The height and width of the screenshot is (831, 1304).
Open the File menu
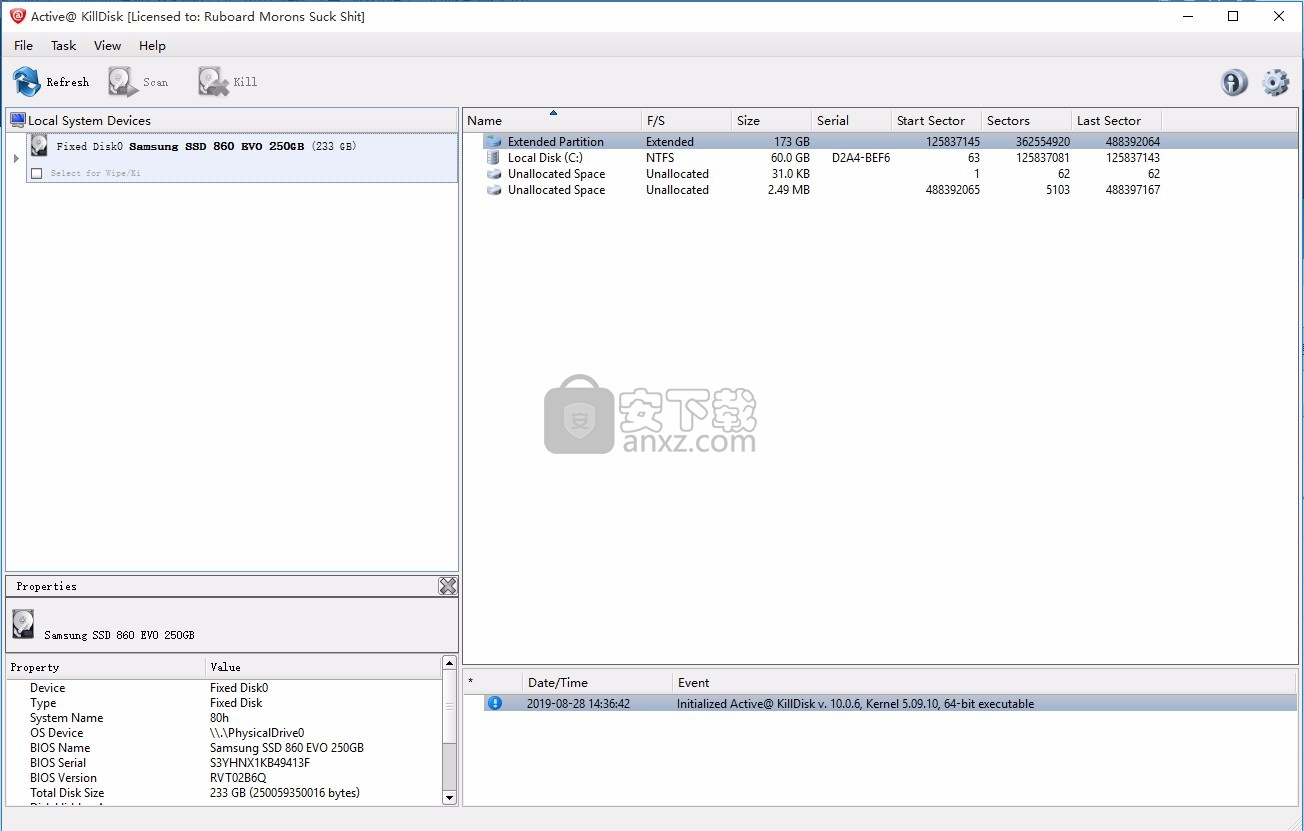pos(23,45)
